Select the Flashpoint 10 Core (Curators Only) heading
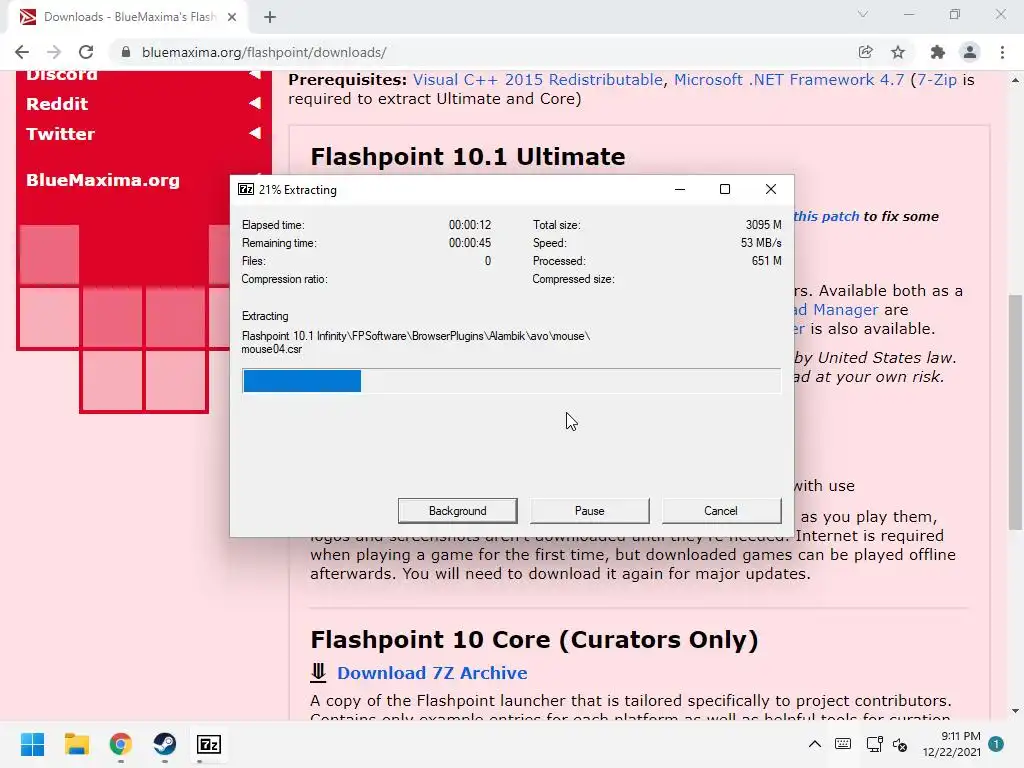The height and width of the screenshot is (768, 1024). point(534,639)
